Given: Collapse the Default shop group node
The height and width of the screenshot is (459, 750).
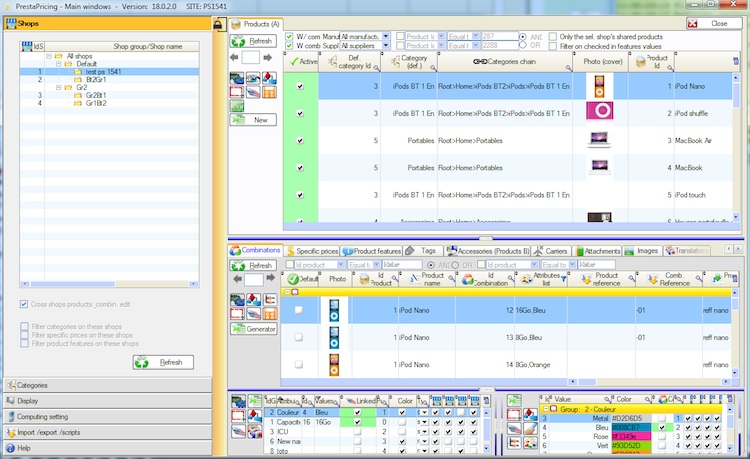Looking at the screenshot, I should click(x=61, y=63).
